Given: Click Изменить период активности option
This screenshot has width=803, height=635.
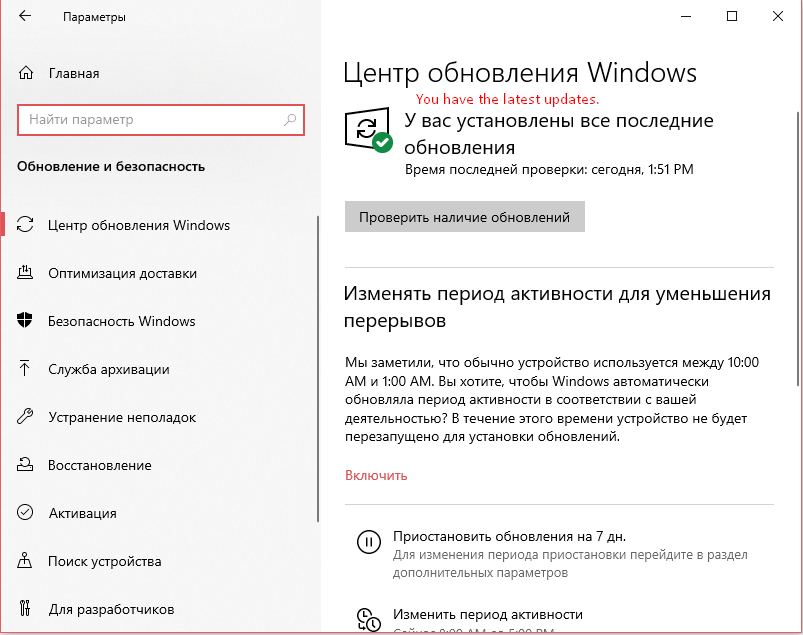Looking at the screenshot, I should click(x=488, y=614).
